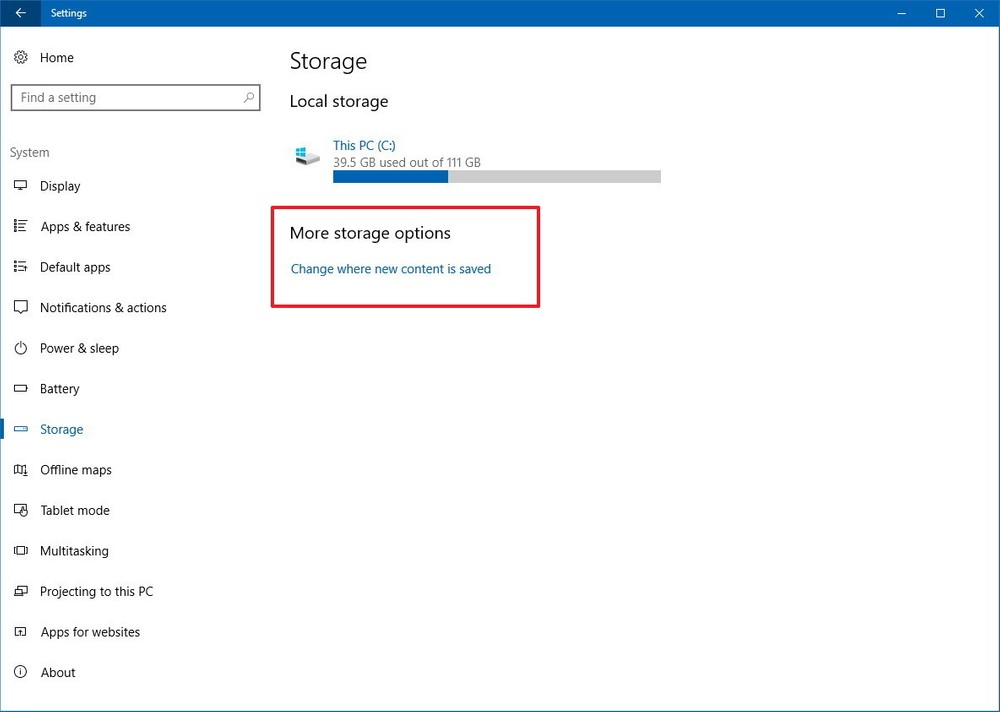Click Change where new content is saved
The width and height of the screenshot is (1000, 712).
point(391,269)
